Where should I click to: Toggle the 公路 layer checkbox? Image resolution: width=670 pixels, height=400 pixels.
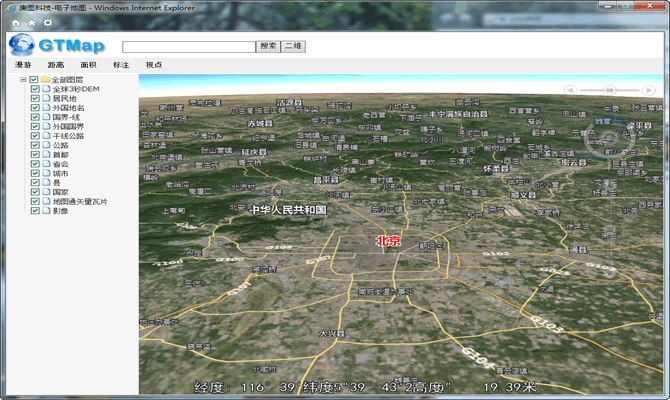(35, 145)
